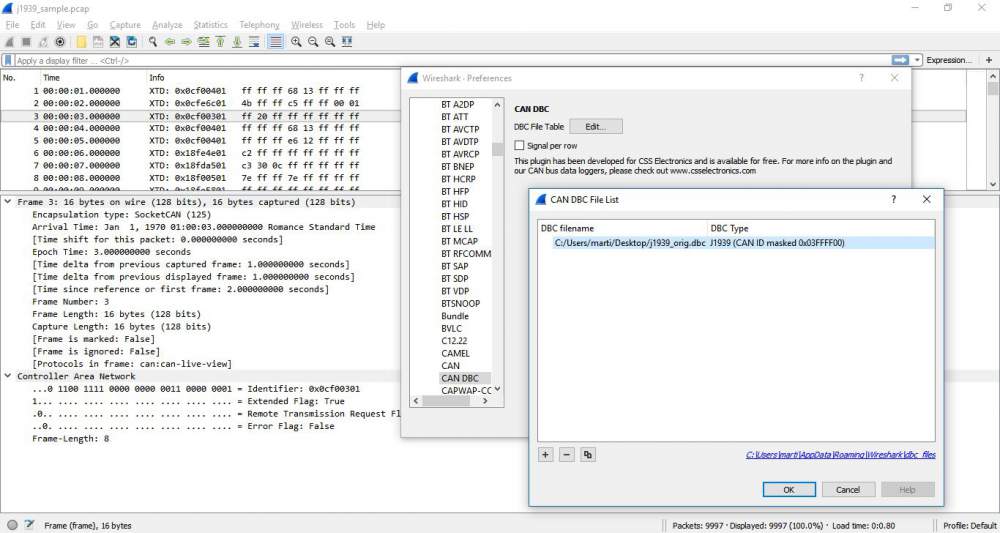Screen dimensions: 1000x533
Task: Click the capture file properties status bar icon
Action: click(29, 525)
